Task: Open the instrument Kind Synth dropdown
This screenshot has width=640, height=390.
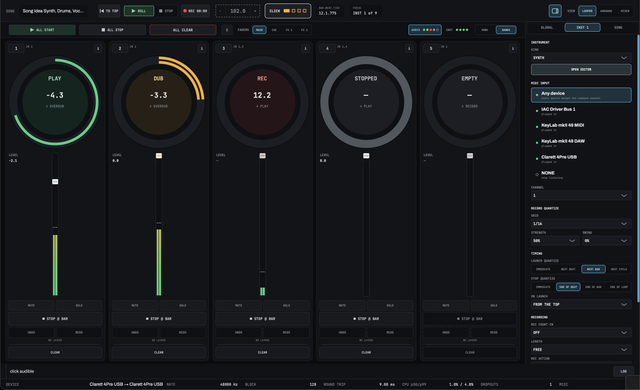Action: [581, 58]
